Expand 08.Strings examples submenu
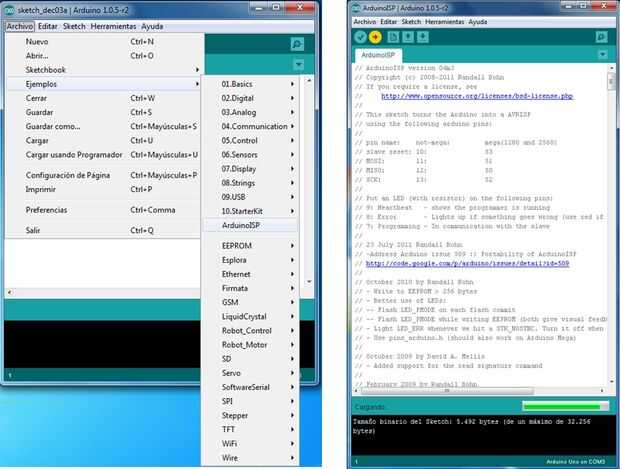Screen dimensions: 620x469 point(250,183)
